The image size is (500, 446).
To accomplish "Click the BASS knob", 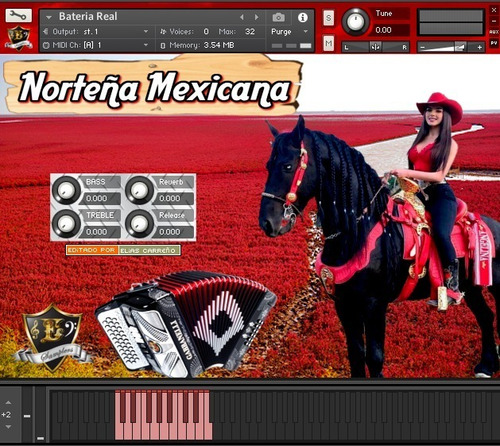I will point(66,190).
